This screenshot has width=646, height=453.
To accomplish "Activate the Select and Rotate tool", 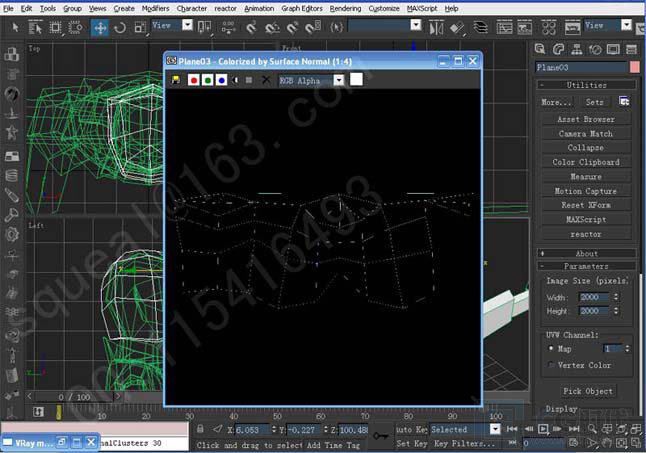I will point(120,28).
